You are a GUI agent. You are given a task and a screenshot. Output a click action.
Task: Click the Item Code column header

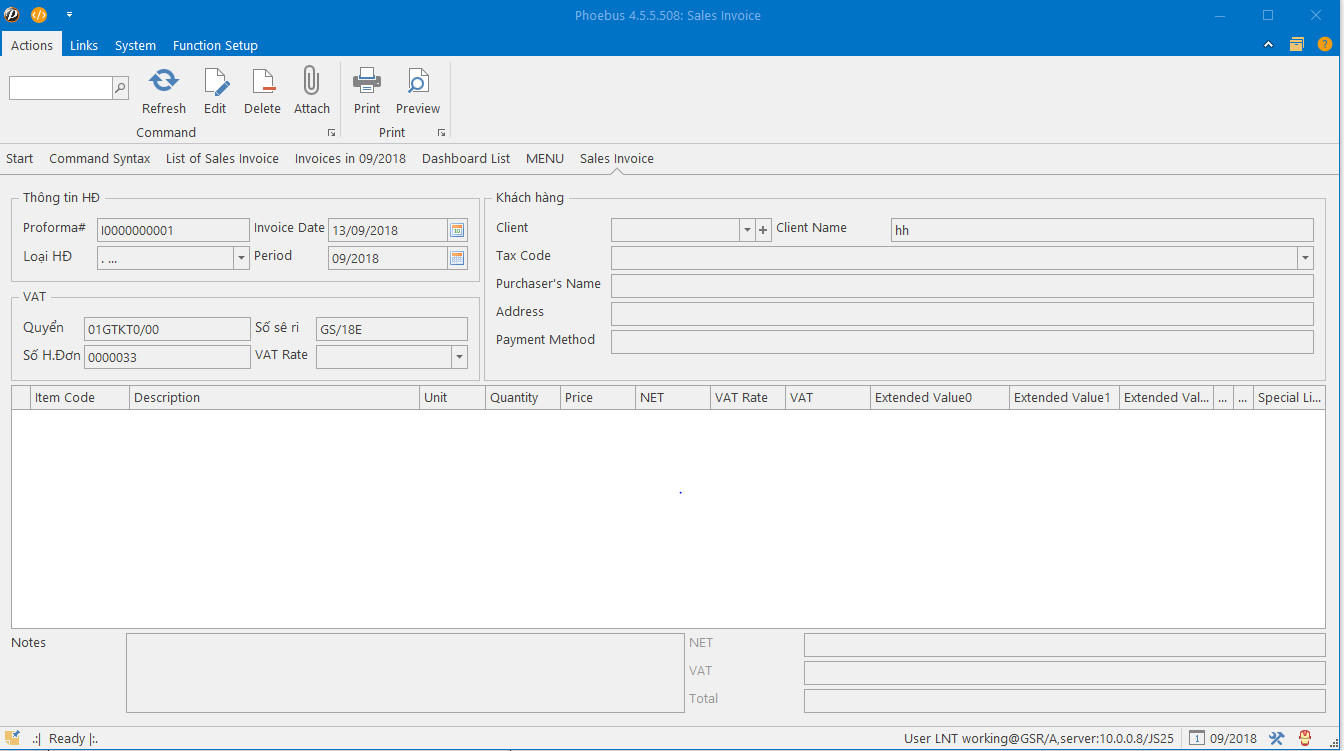click(80, 398)
